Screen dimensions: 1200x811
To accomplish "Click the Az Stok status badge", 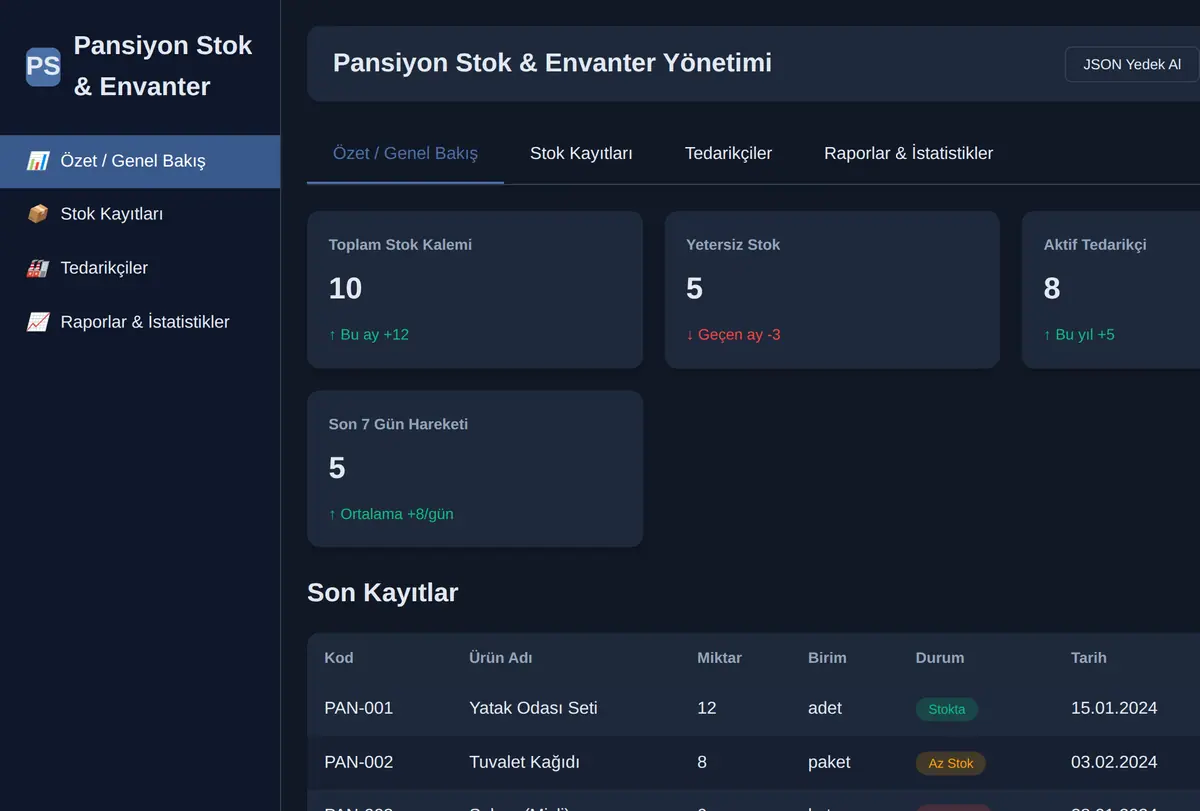I will pos(951,763).
